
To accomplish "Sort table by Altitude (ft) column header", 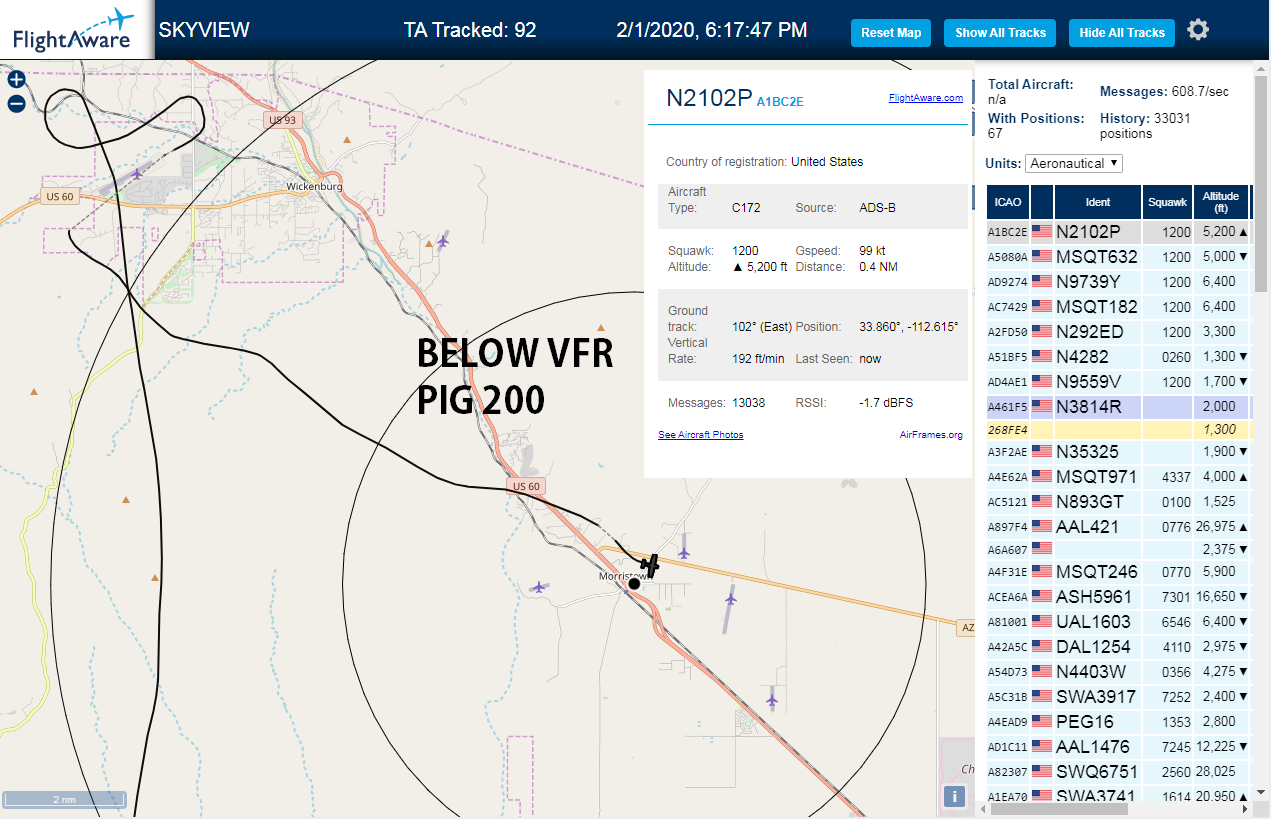I will pyautogui.click(x=1221, y=202).
